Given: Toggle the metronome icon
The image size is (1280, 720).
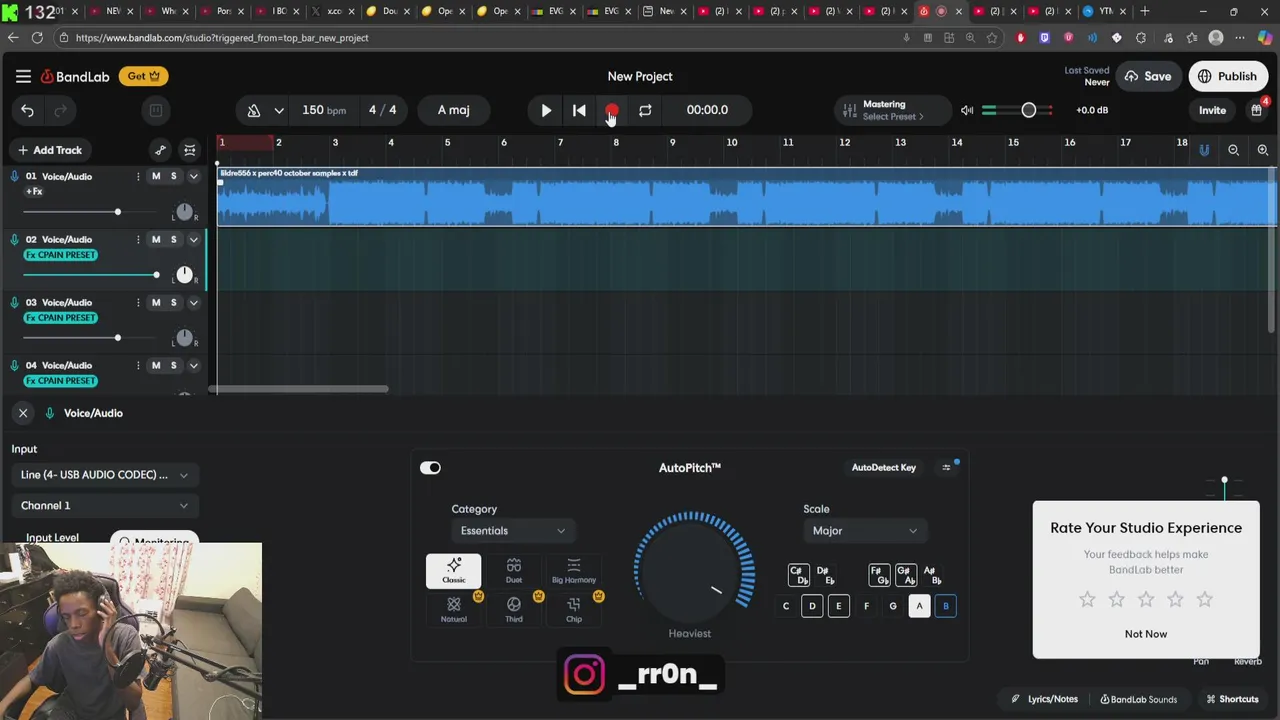Looking at the screenshot, I should click(254, 110).
